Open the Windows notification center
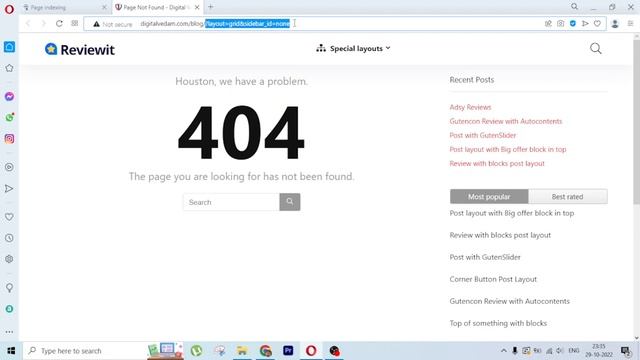Viewport: 640px width, 360px height. point(625,351)
